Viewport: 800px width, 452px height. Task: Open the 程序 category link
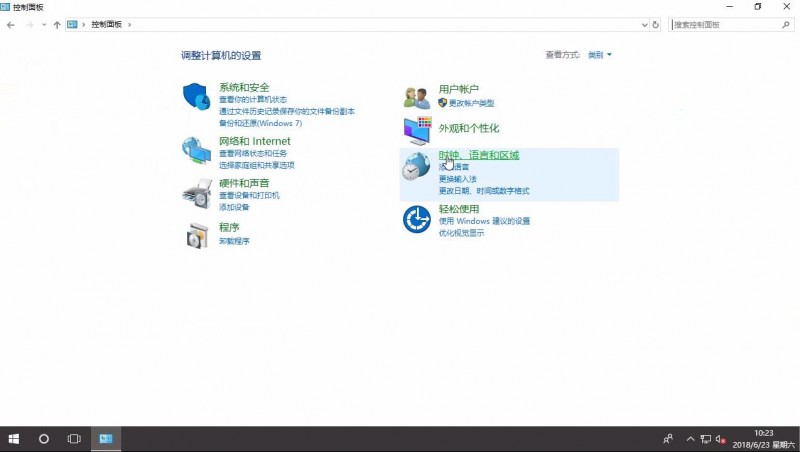[229, 228]
